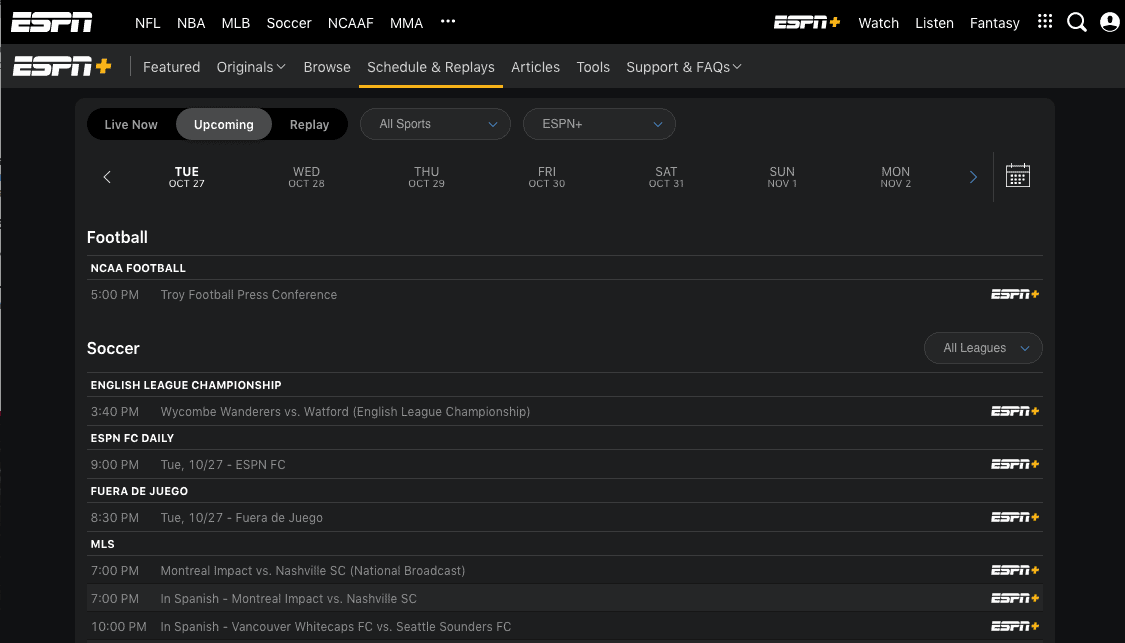
Task: Expand the Originals menu
Action: tap(251, 67)
